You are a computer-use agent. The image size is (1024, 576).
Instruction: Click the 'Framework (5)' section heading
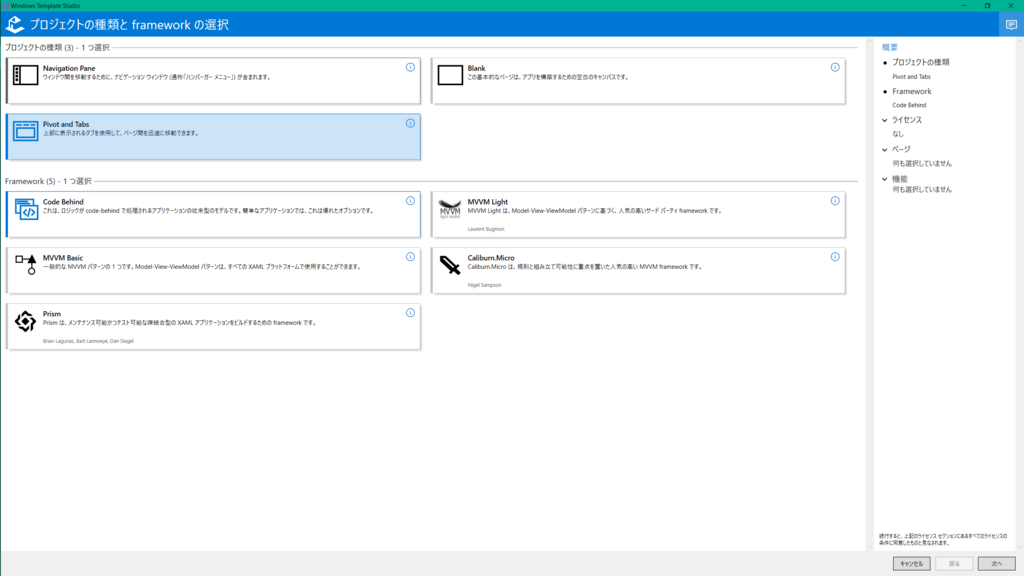(48, 181)
